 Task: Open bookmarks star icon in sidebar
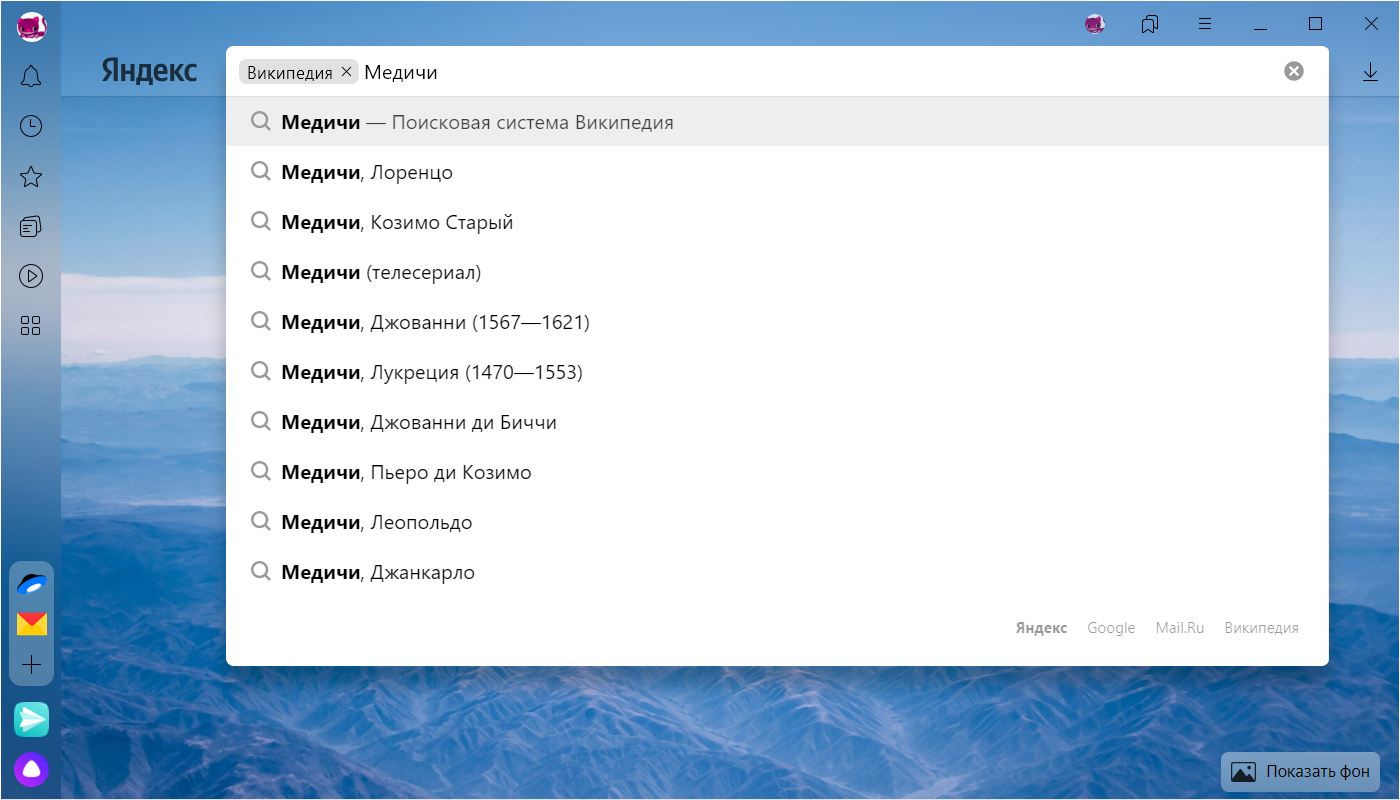[x=31, y=177]
